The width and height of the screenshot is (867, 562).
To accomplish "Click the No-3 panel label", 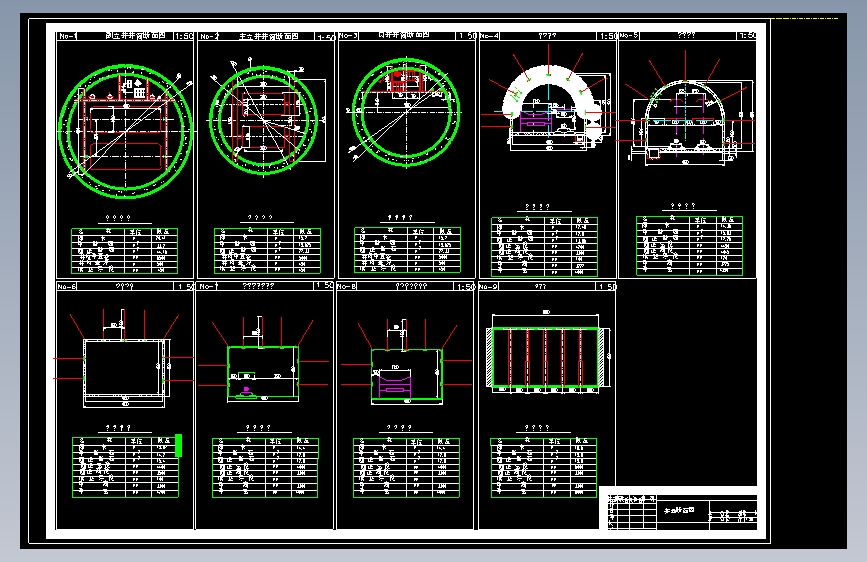I will click(348, 35).
